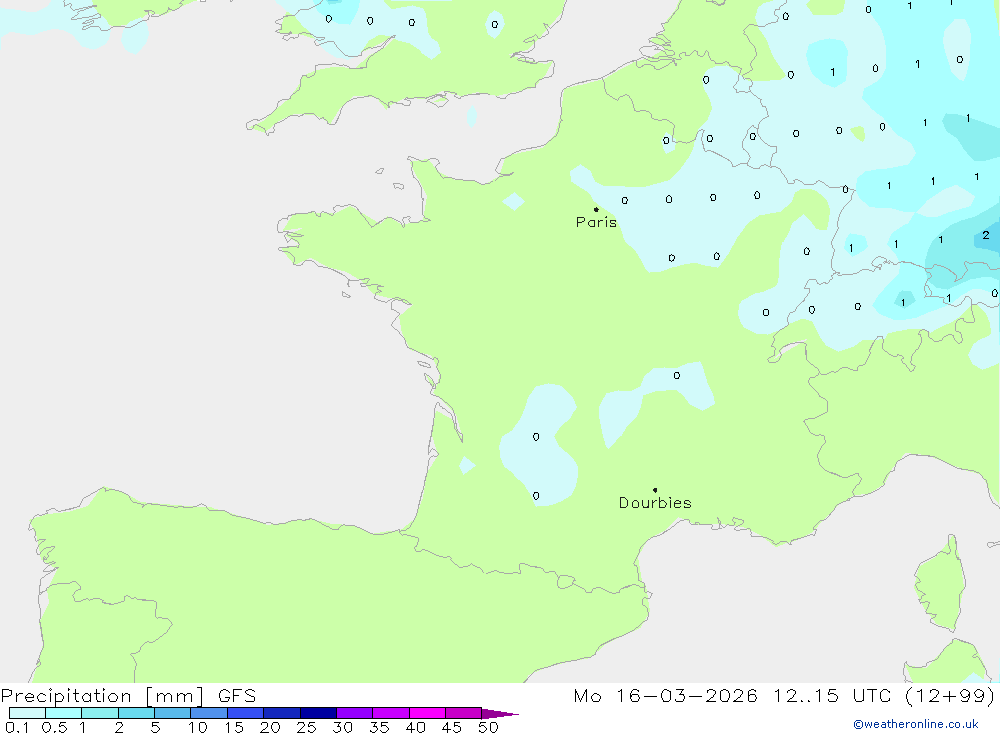Click the 25 legend scale label

[x=306, y=727]
